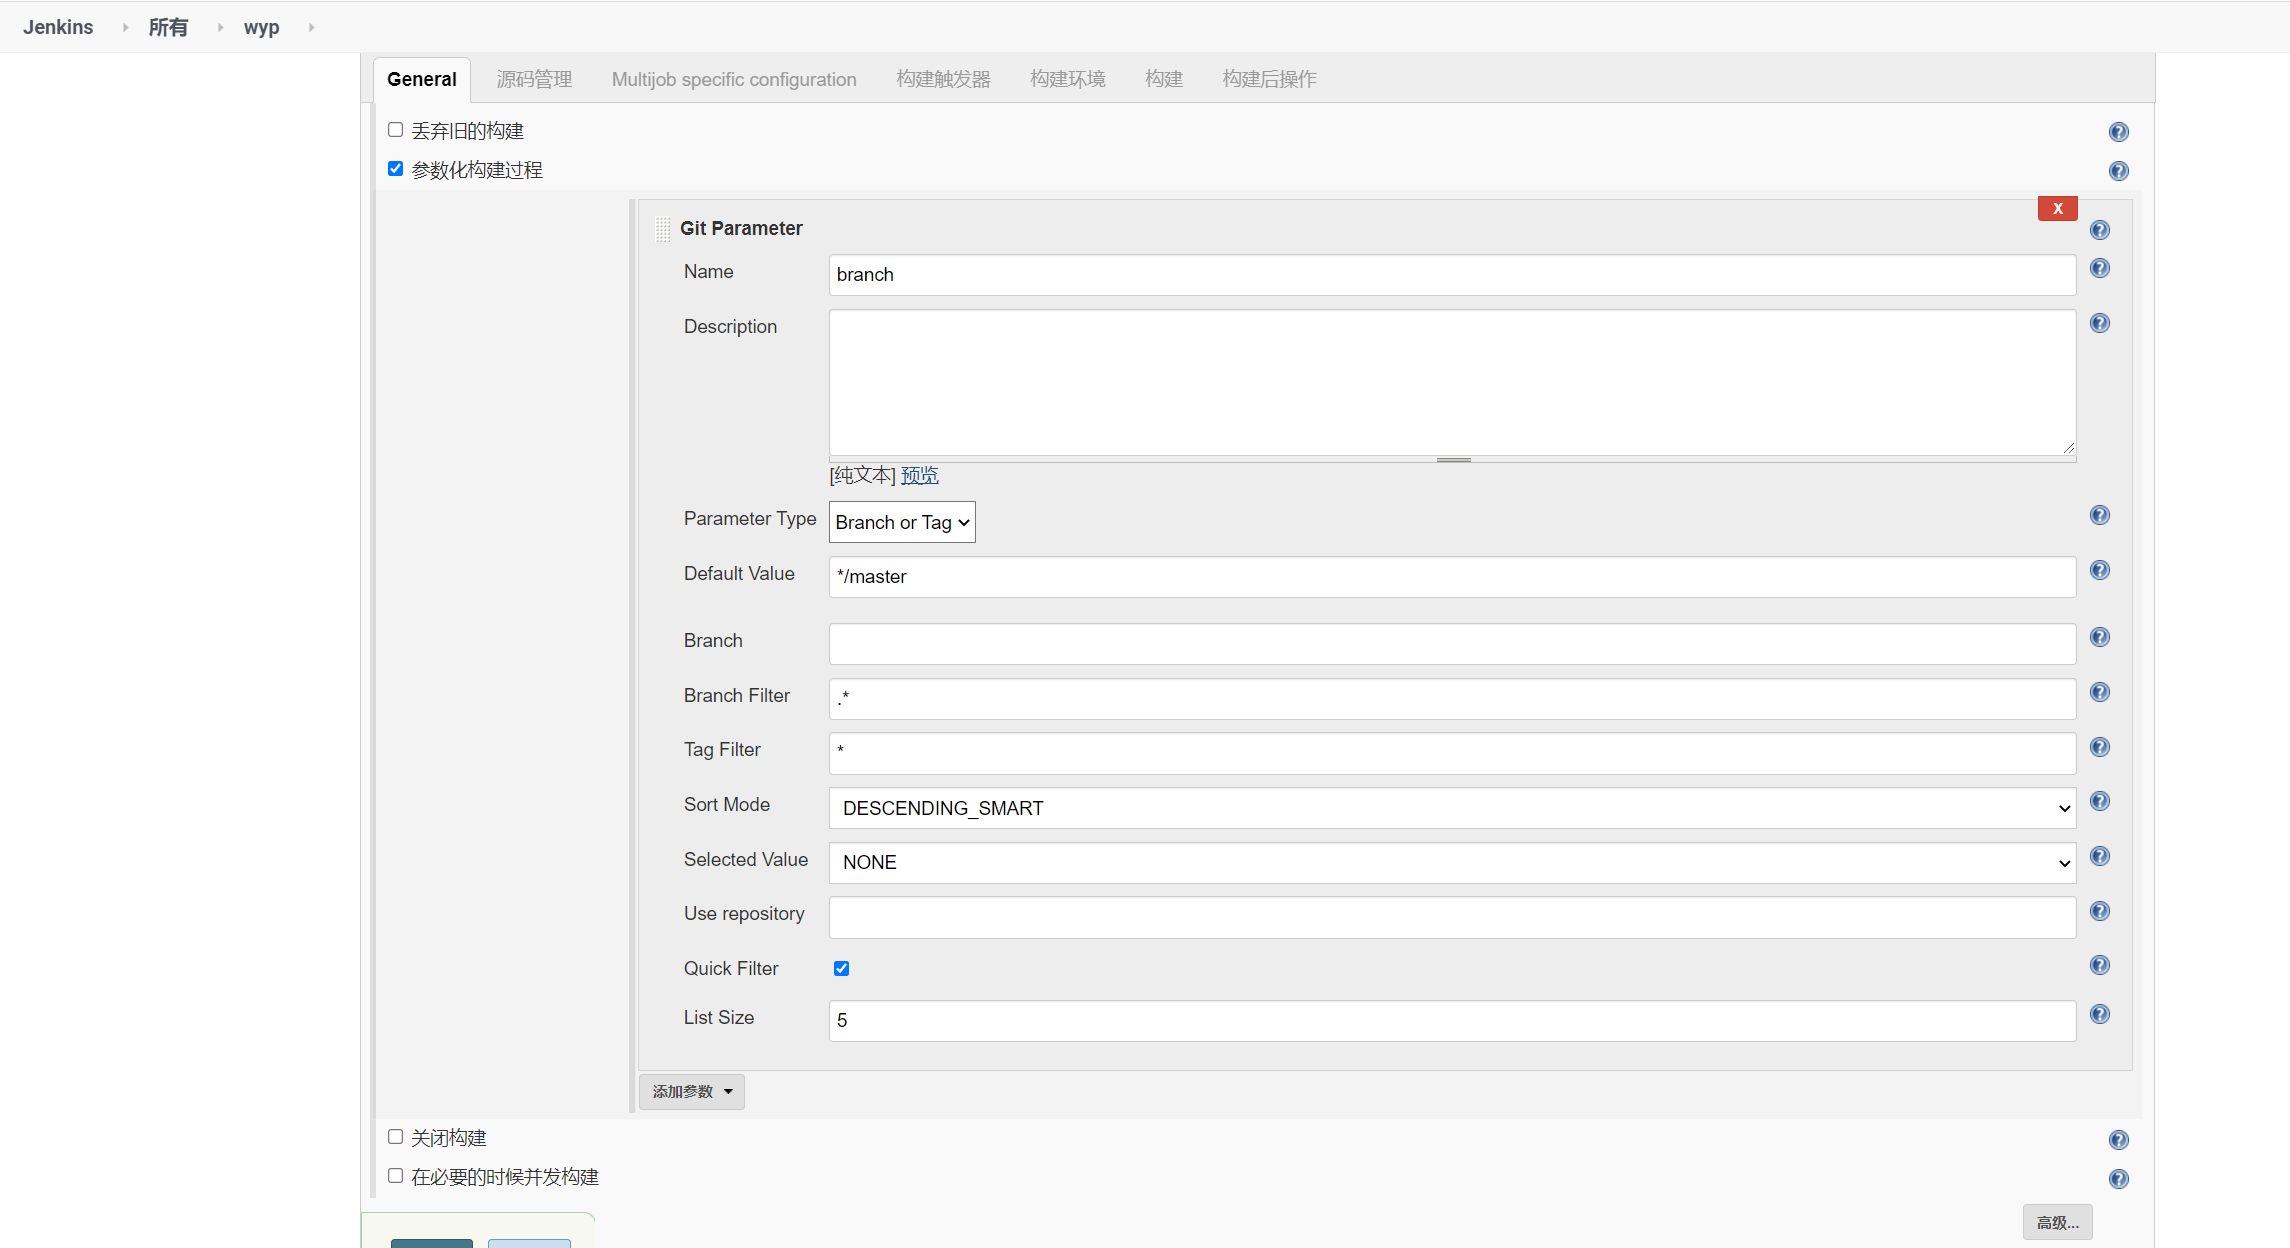Open help for the Quick Filter option

tap(2100, 965)
